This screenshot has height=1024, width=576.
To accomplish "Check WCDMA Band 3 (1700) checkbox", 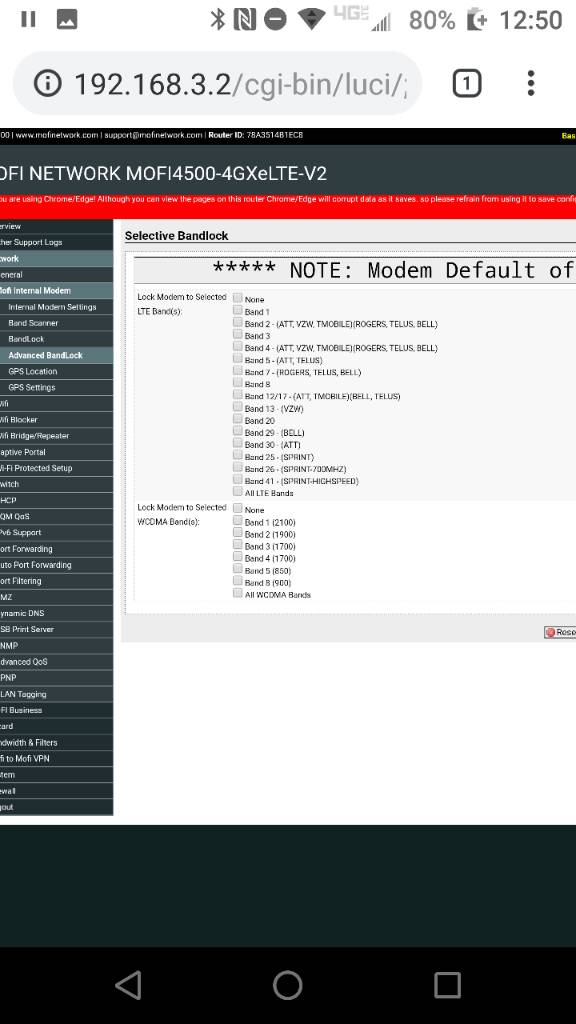I will click(x=238, y=545).
